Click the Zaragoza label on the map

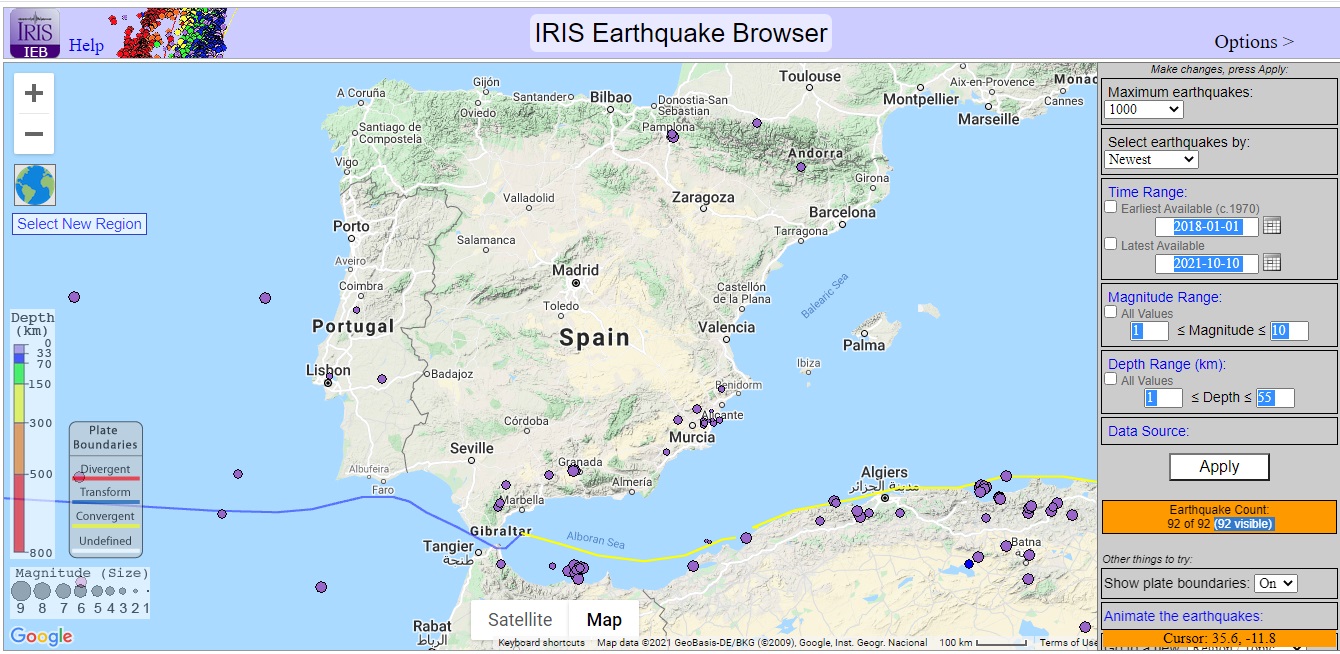coord(703,197)
